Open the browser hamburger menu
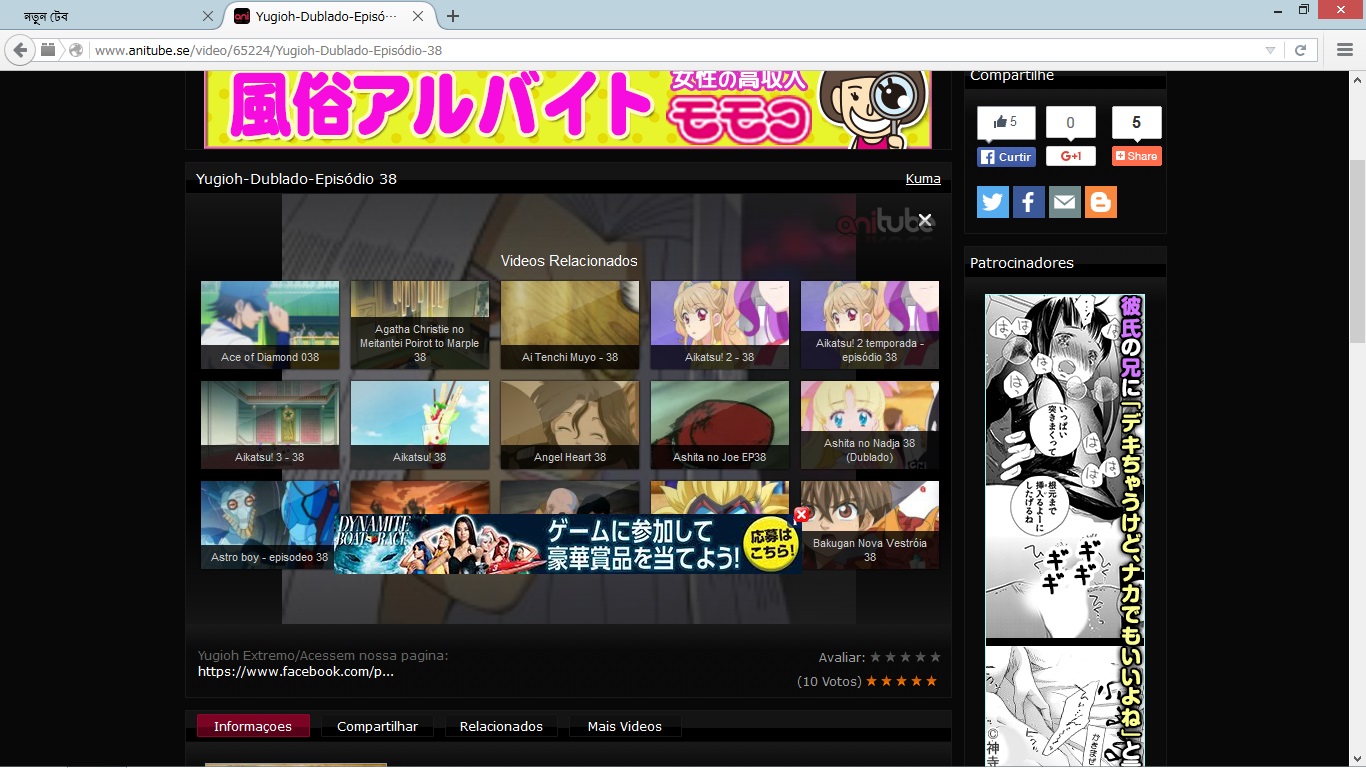This screenshot has width=1366, height=768. 1344,50
